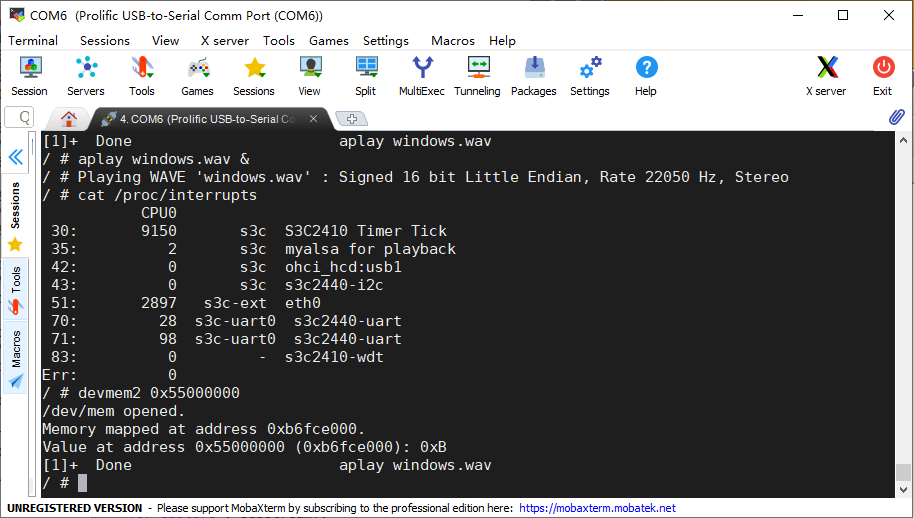Close the COM6 session tab

(x=314, y=119)
